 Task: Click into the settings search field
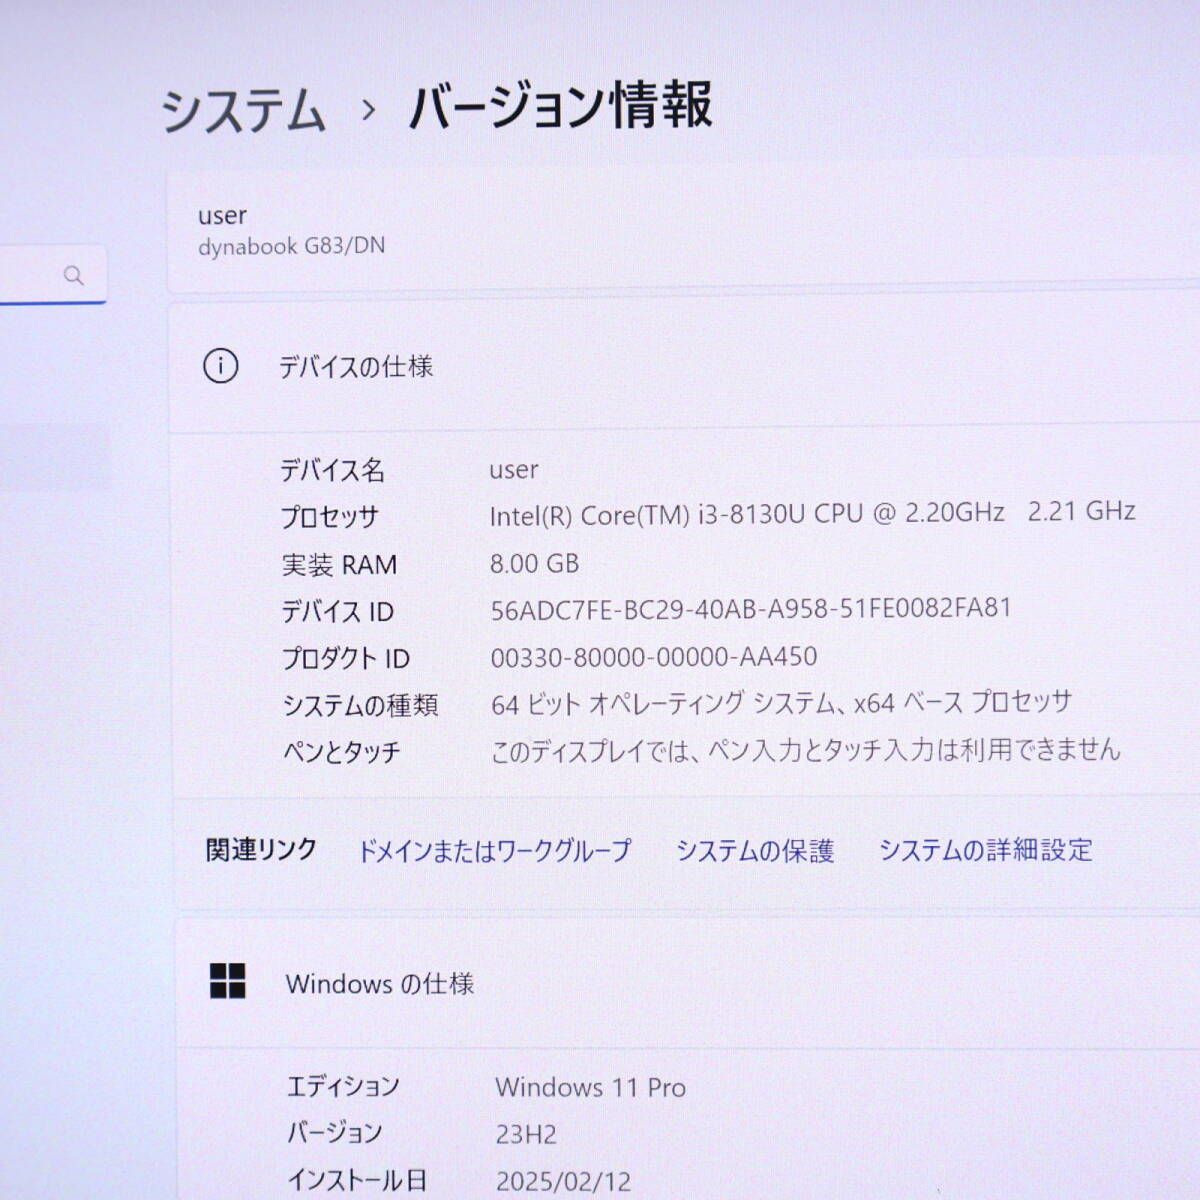click(53, 274)
